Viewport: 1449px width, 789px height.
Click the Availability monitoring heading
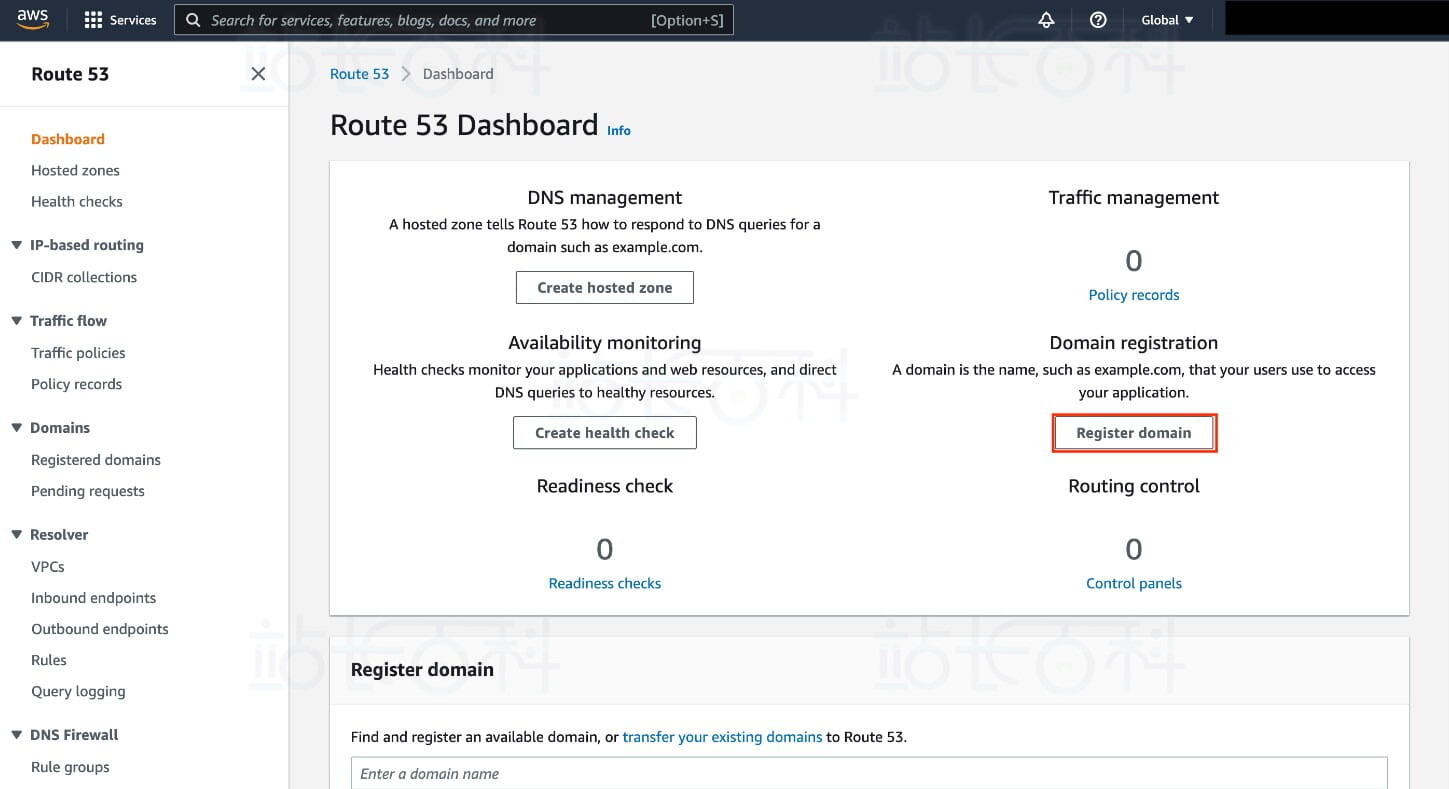[x=605, y=343]
